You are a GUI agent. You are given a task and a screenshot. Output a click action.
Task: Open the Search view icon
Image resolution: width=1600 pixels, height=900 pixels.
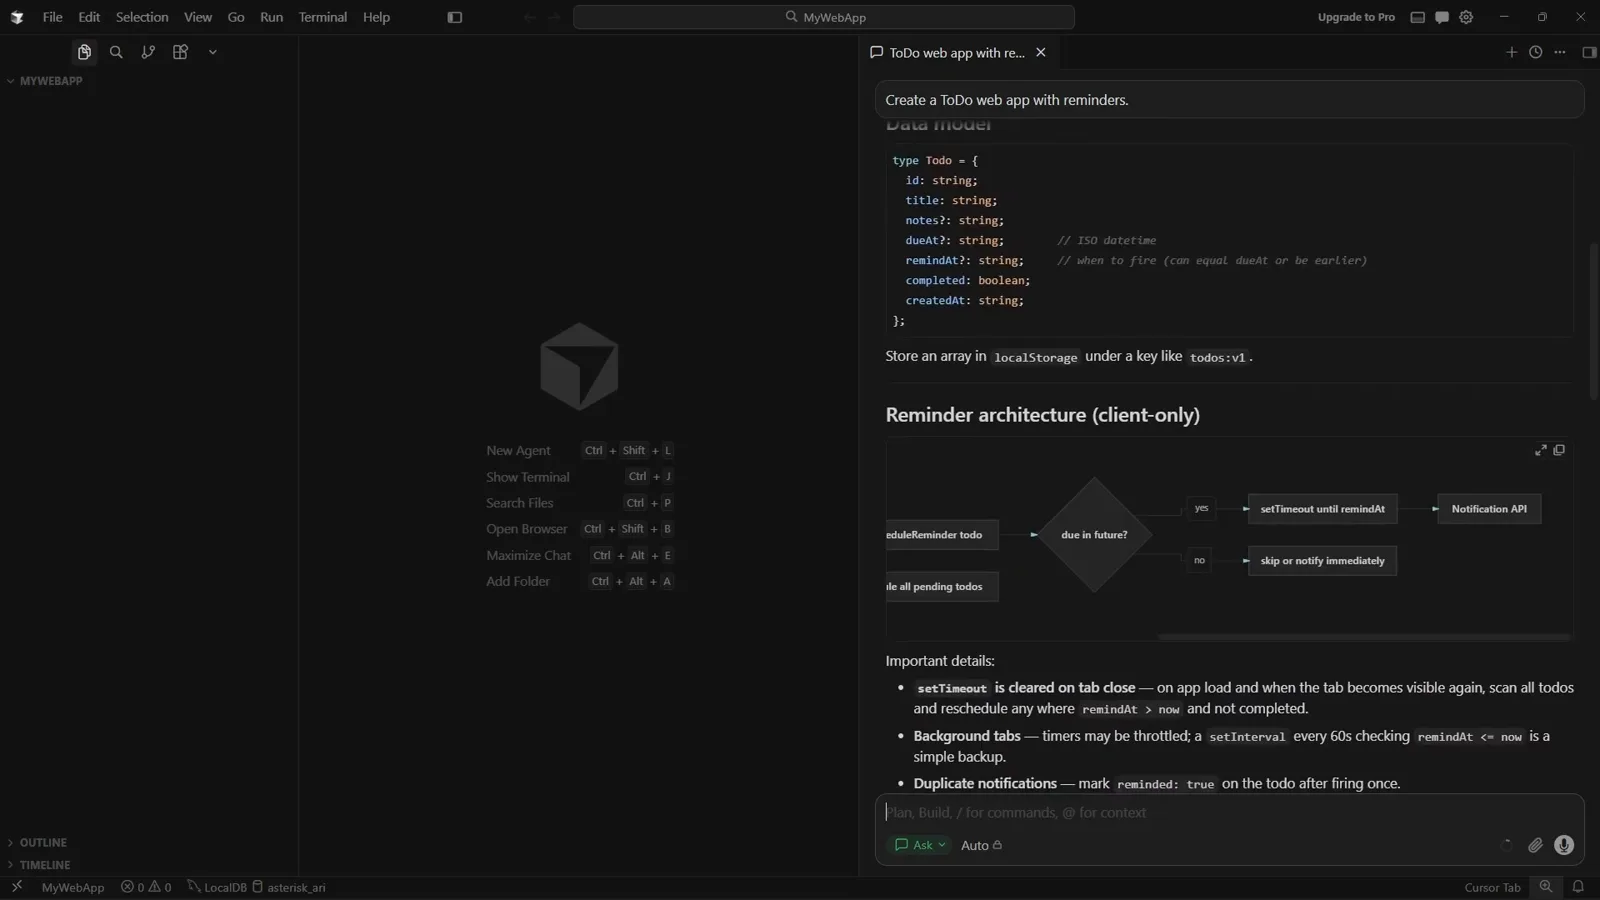click(x=116, y=52)
